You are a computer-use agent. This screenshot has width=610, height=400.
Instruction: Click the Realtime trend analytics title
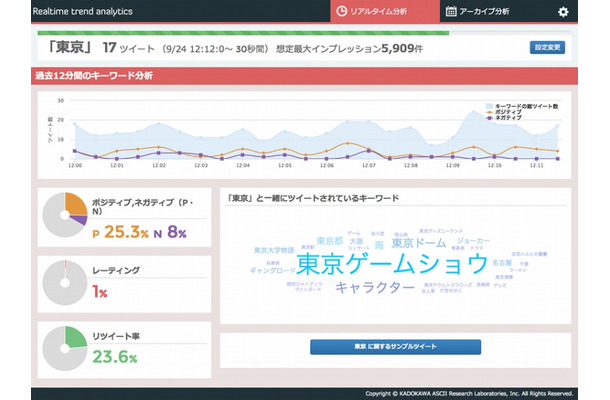coord(82,11)
